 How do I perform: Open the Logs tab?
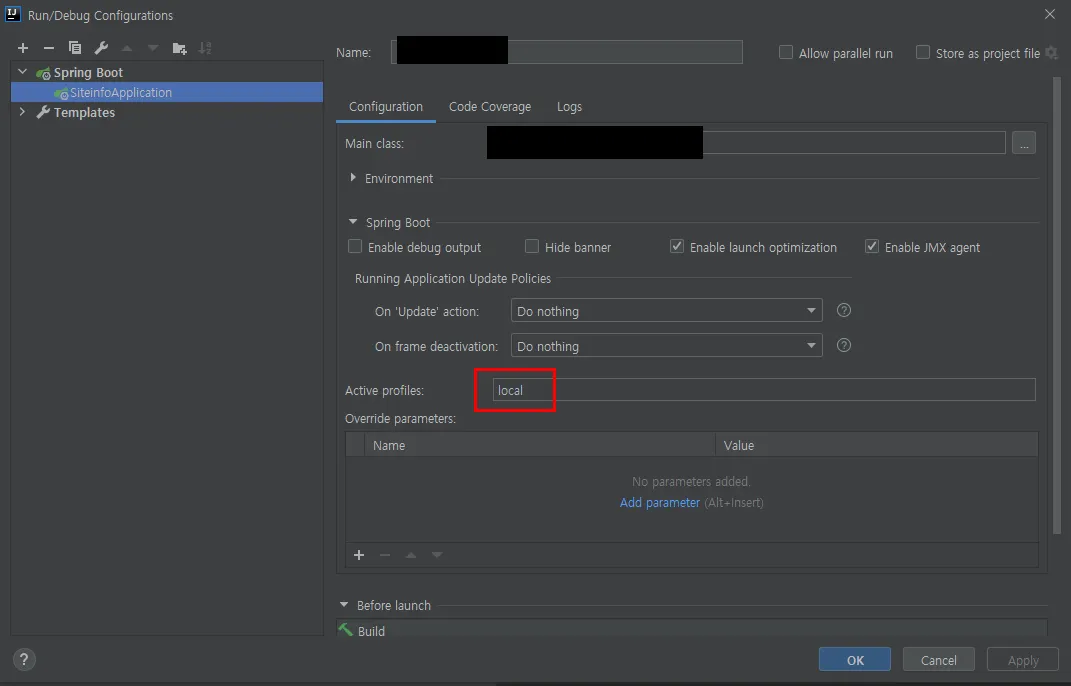click(569, 106)
